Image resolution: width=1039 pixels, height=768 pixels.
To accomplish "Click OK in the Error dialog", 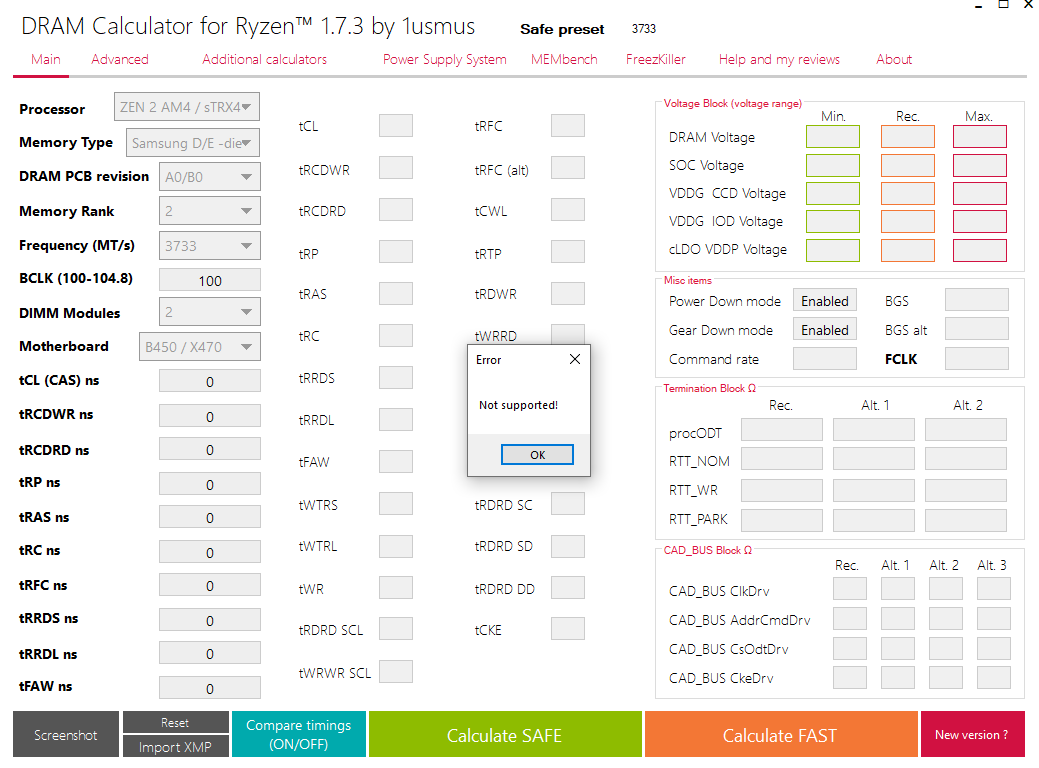I will click(537, 455).
